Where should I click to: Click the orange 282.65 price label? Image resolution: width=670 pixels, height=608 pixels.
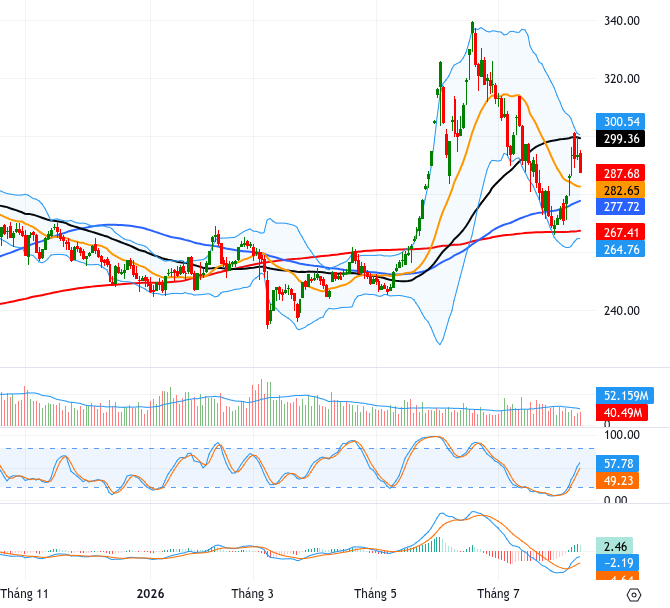[620, 190]
